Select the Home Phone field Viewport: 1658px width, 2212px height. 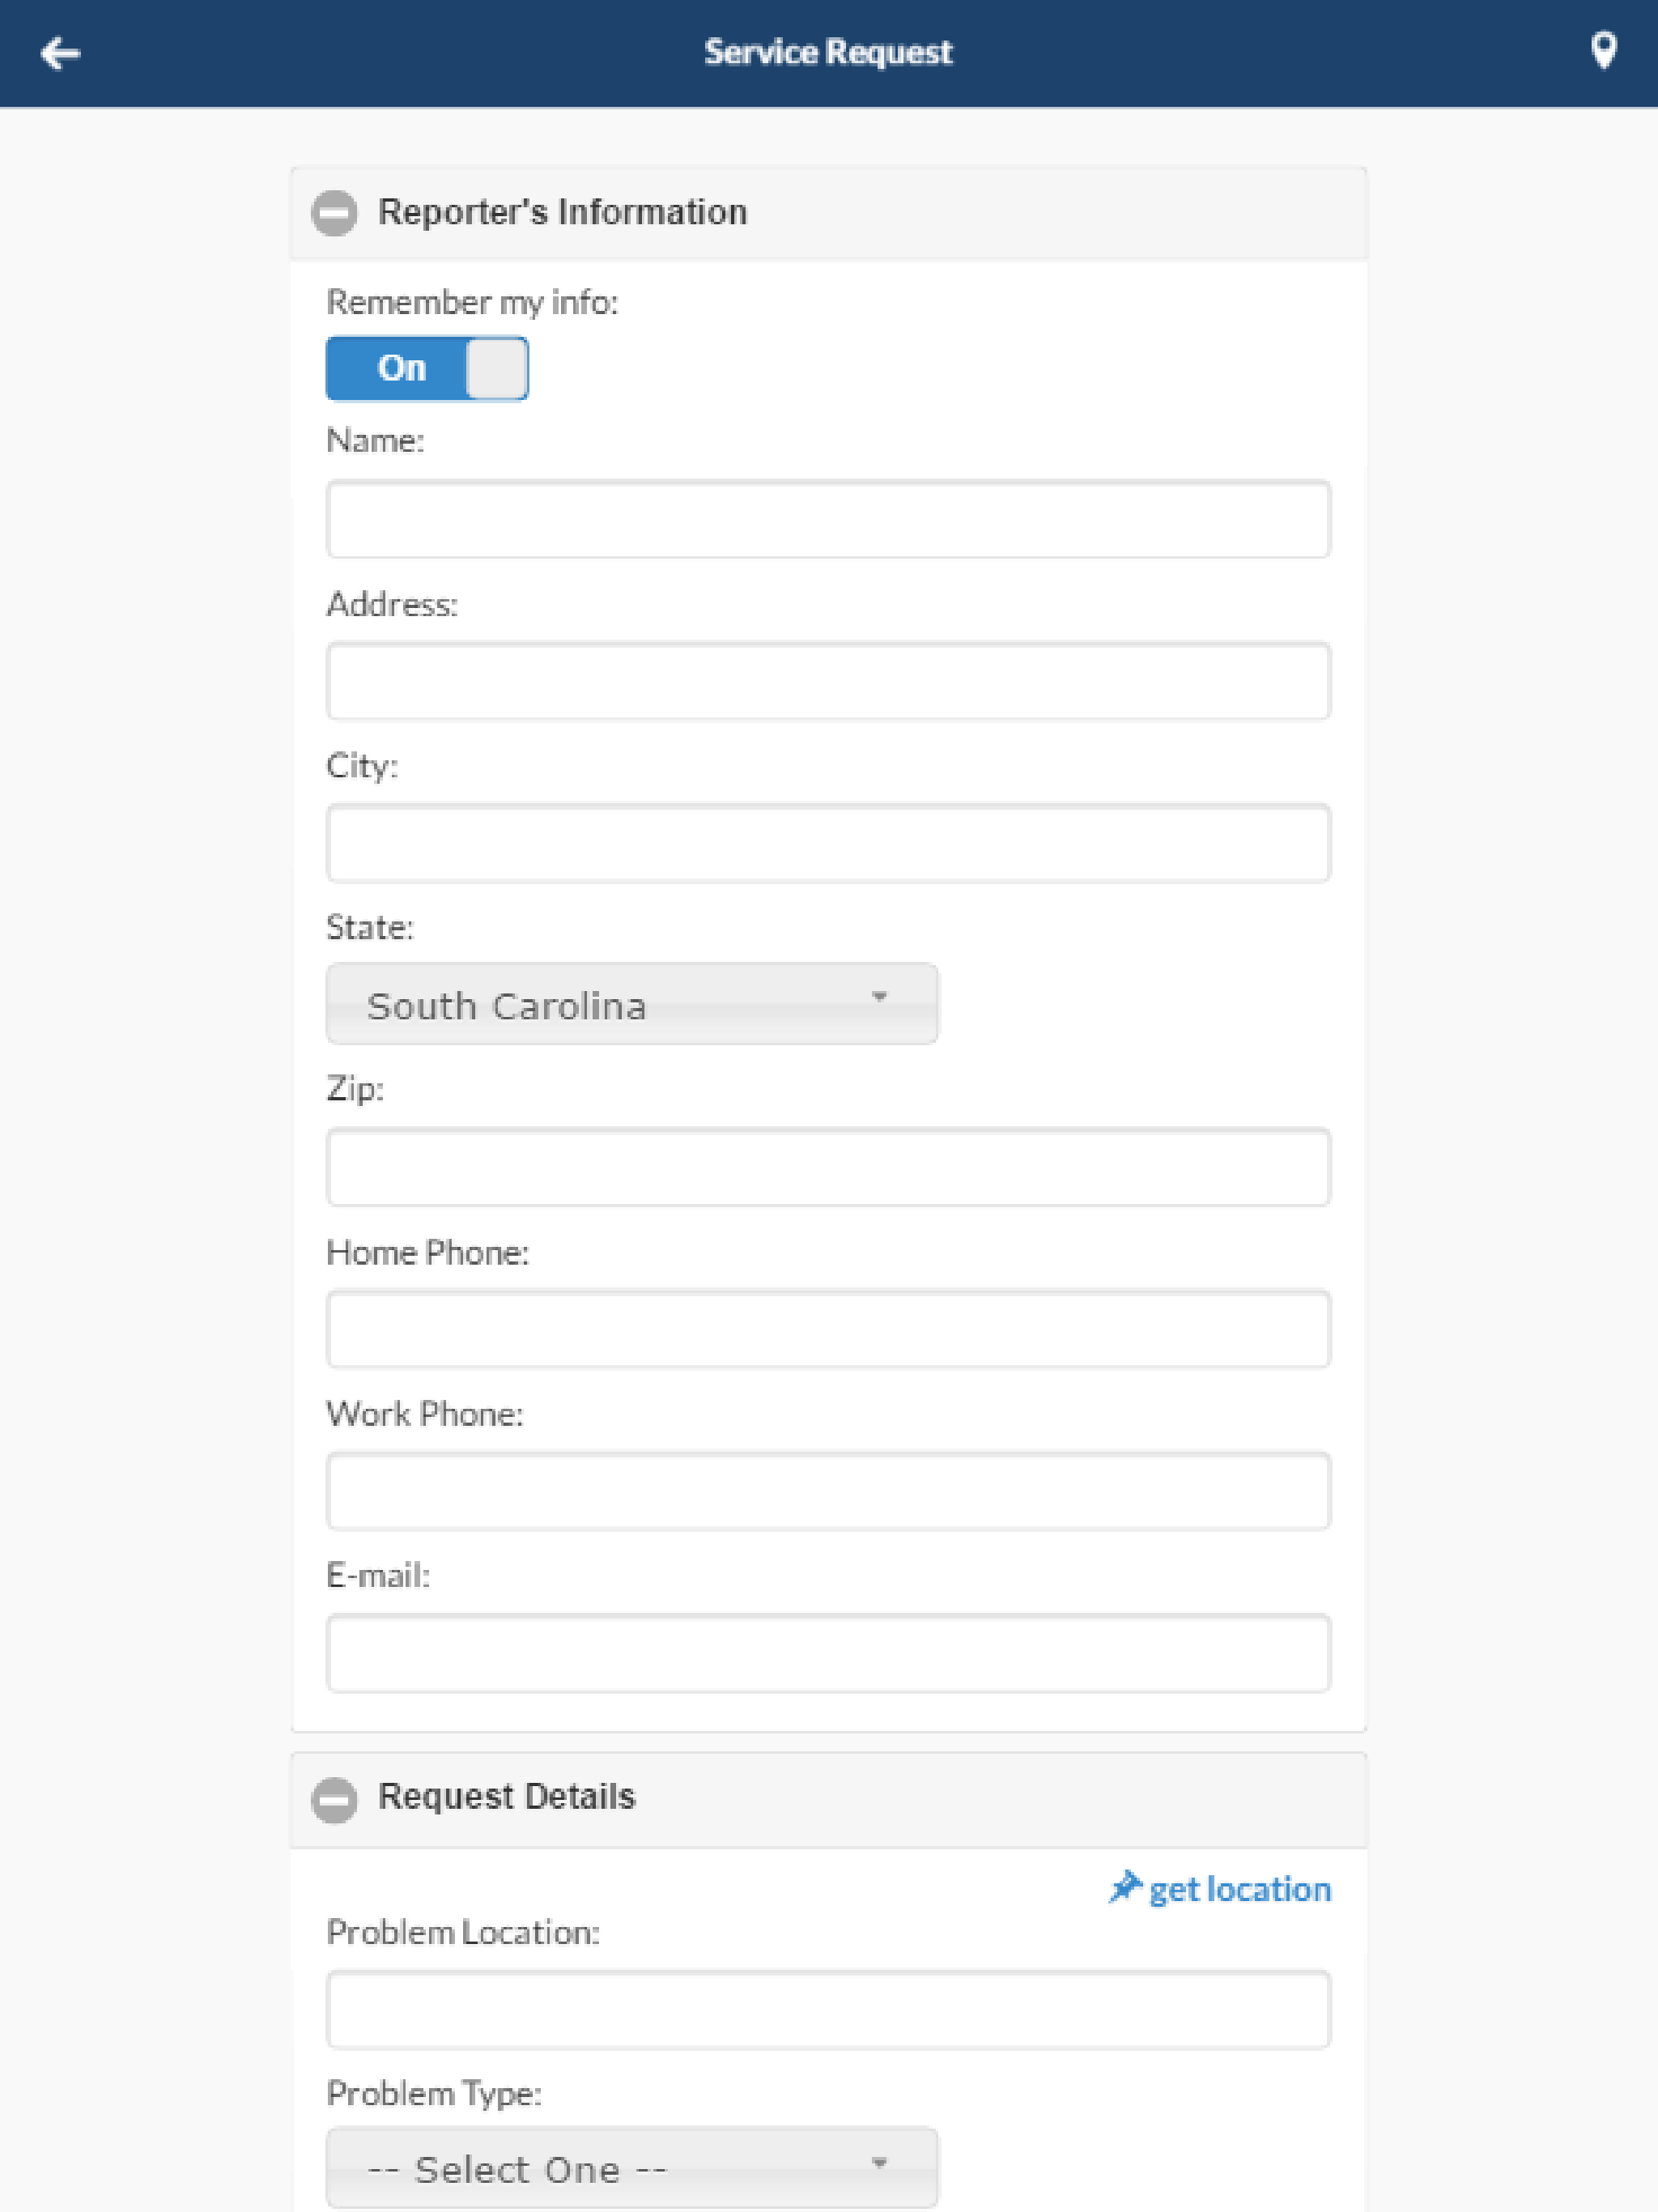828,1329
